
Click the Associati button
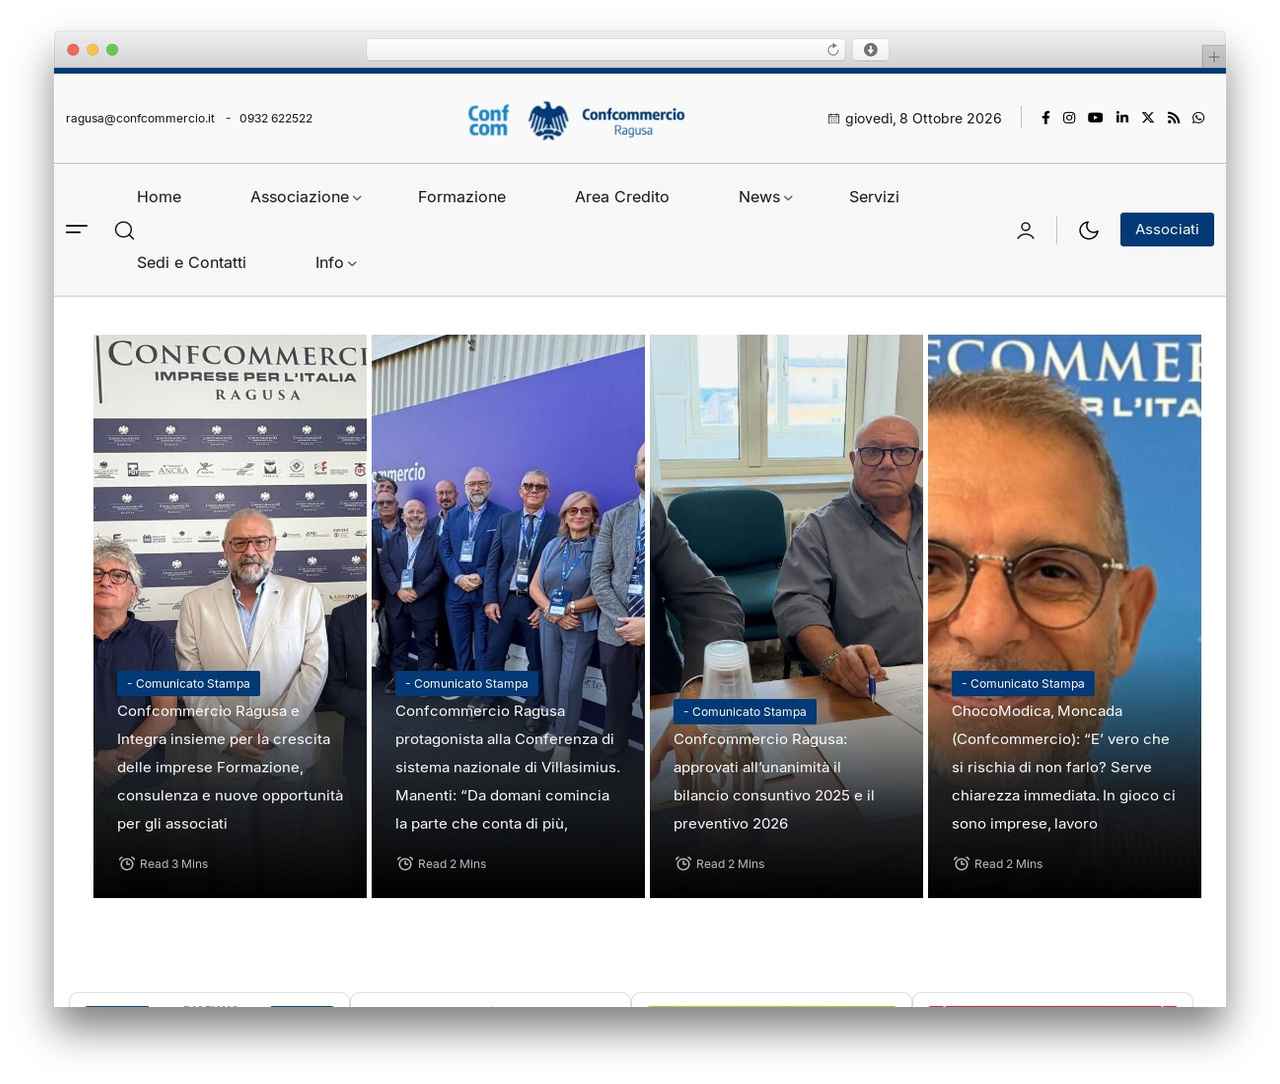1167,229
